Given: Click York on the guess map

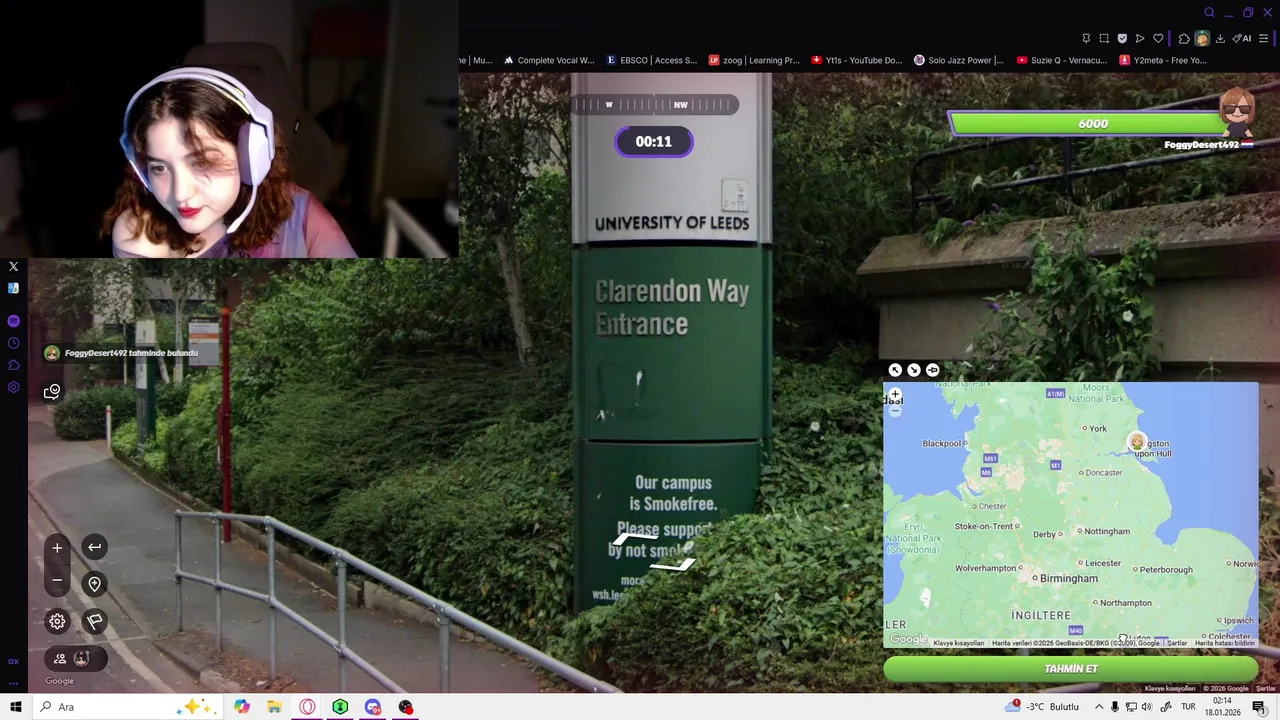Looking at the screenshot, I should pyautogui.click(x=1098, y=429).
